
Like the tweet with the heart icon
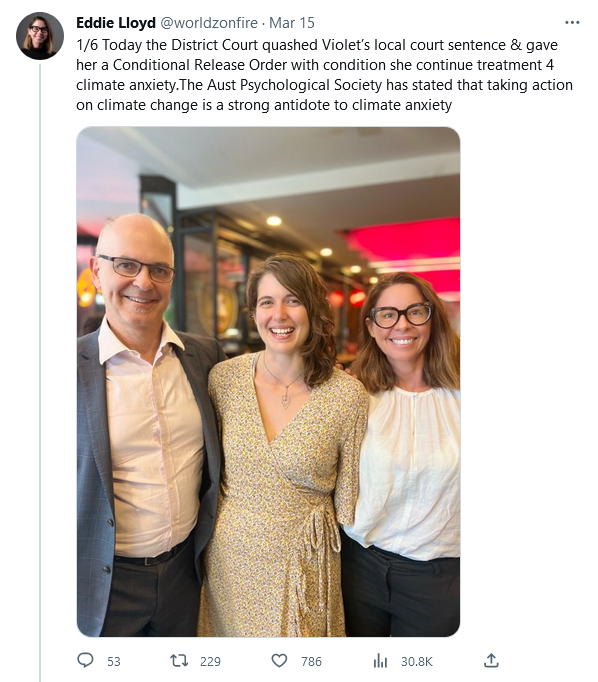(x=279, y=661)
